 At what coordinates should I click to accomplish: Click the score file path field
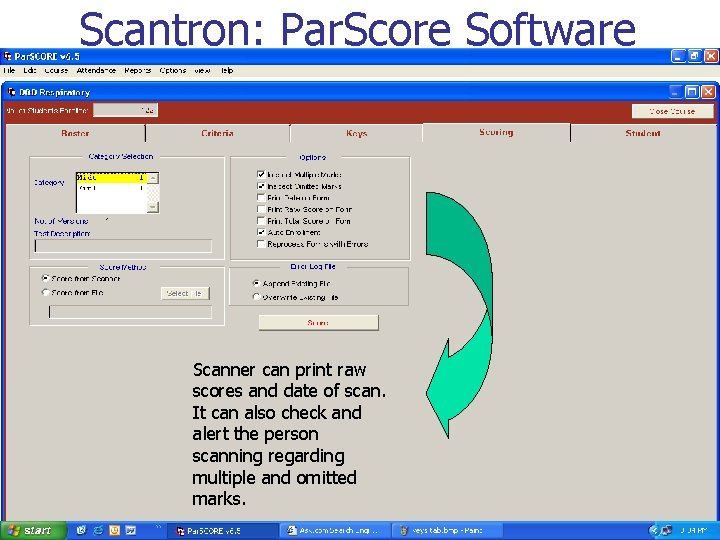[130, 312]
